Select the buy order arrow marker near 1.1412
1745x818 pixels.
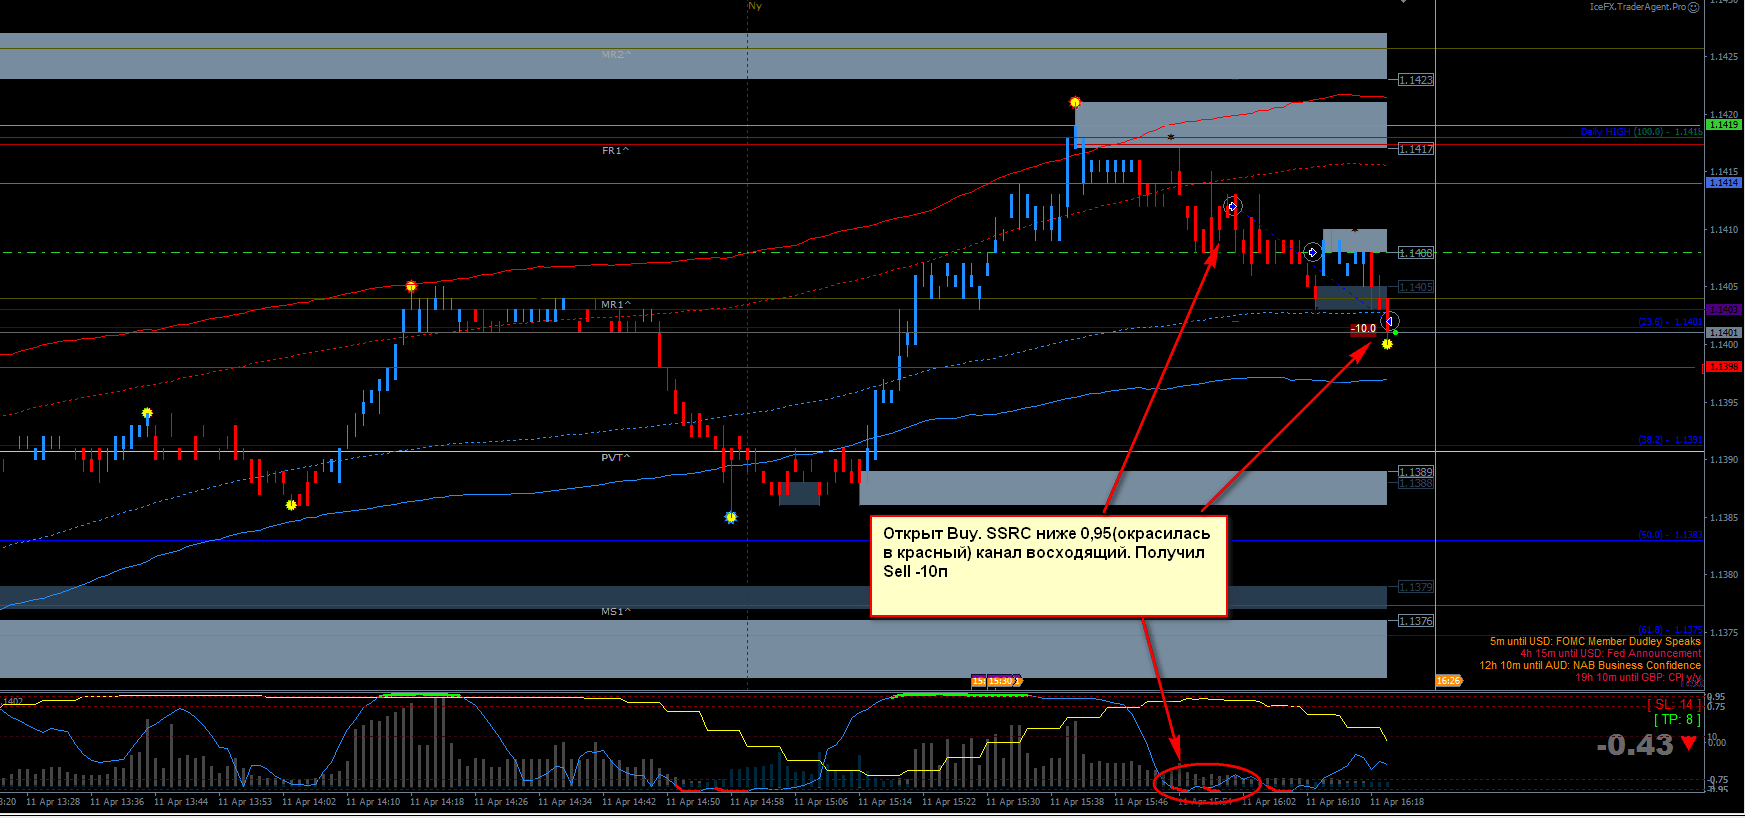click(x=1233, y=206)
